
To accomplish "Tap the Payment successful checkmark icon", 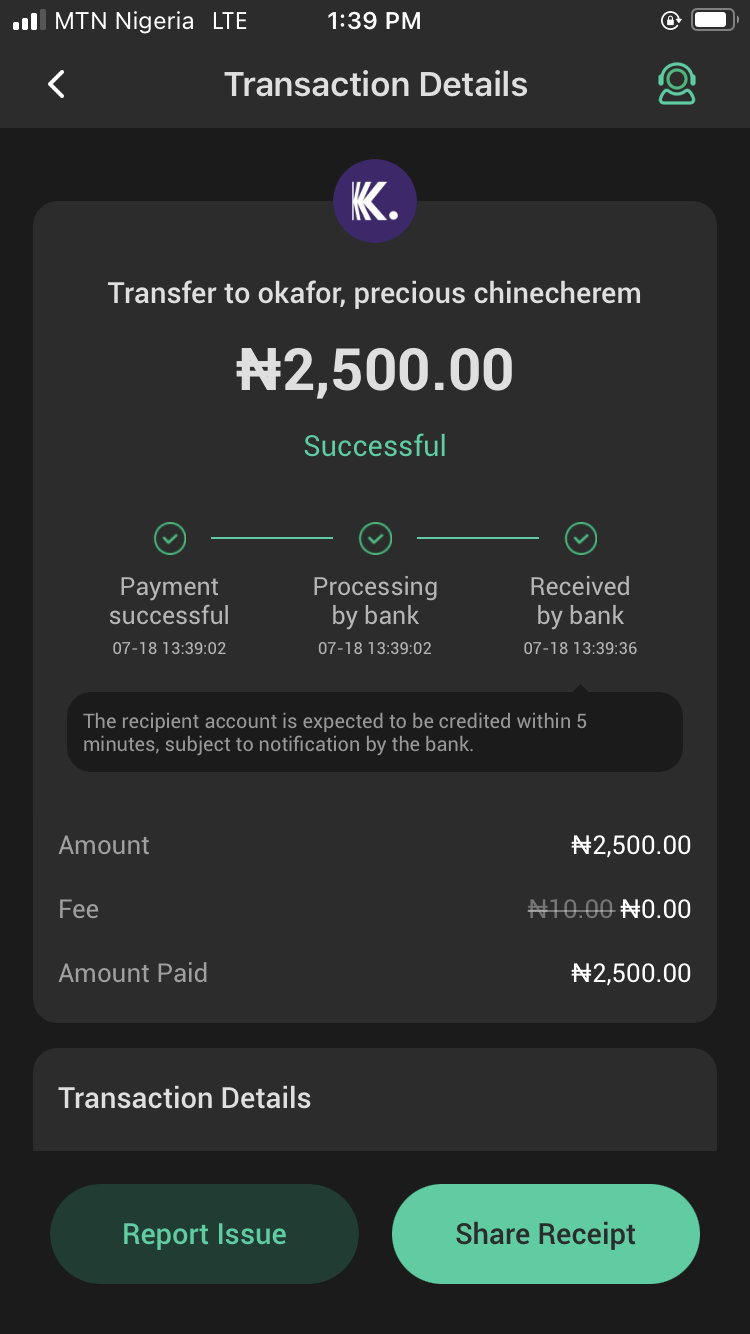I will (170, 539).
